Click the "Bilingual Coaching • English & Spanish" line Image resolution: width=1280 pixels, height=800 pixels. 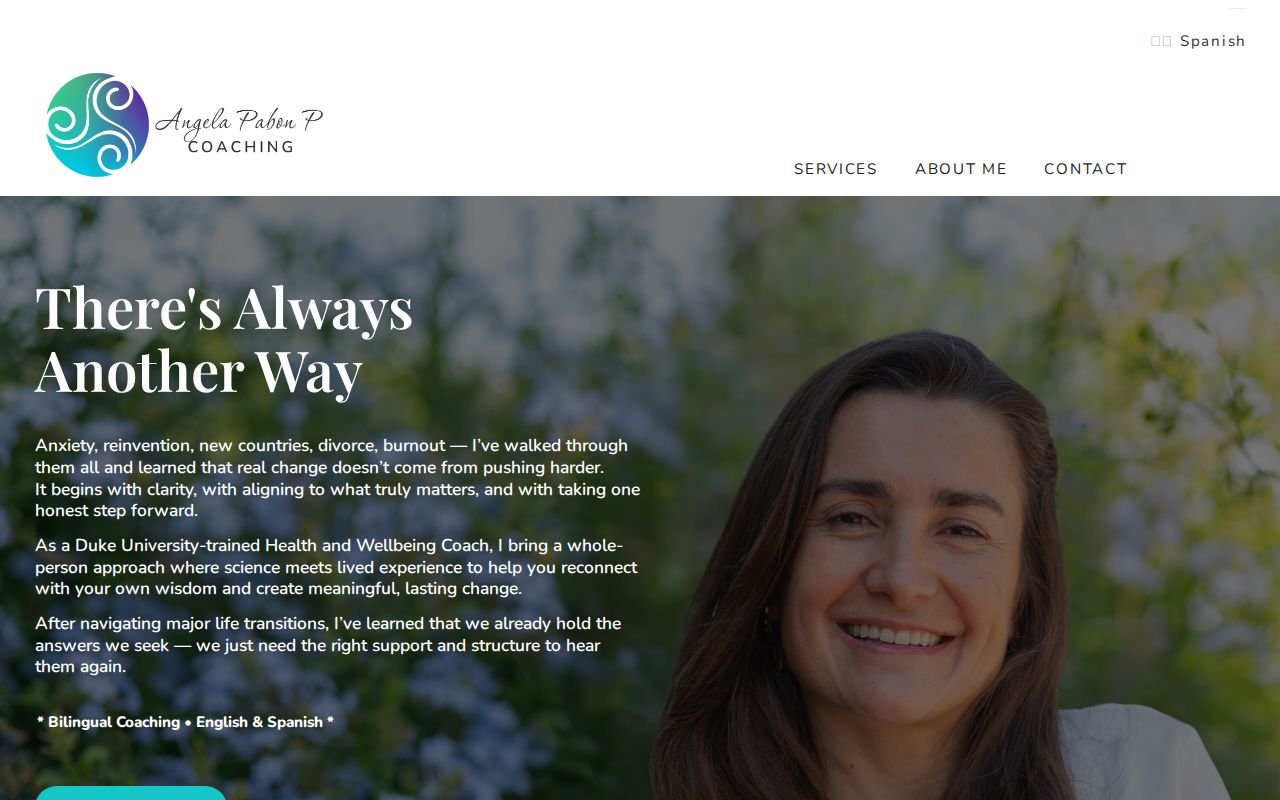coord(185,722)
